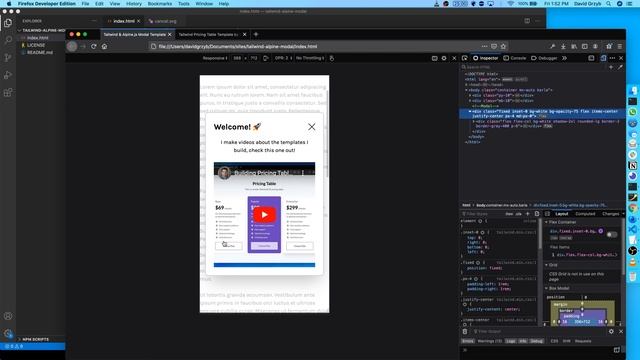Pick a color with the eyedropper icon
Screen dimensions: 640x360
coord(620,67)
